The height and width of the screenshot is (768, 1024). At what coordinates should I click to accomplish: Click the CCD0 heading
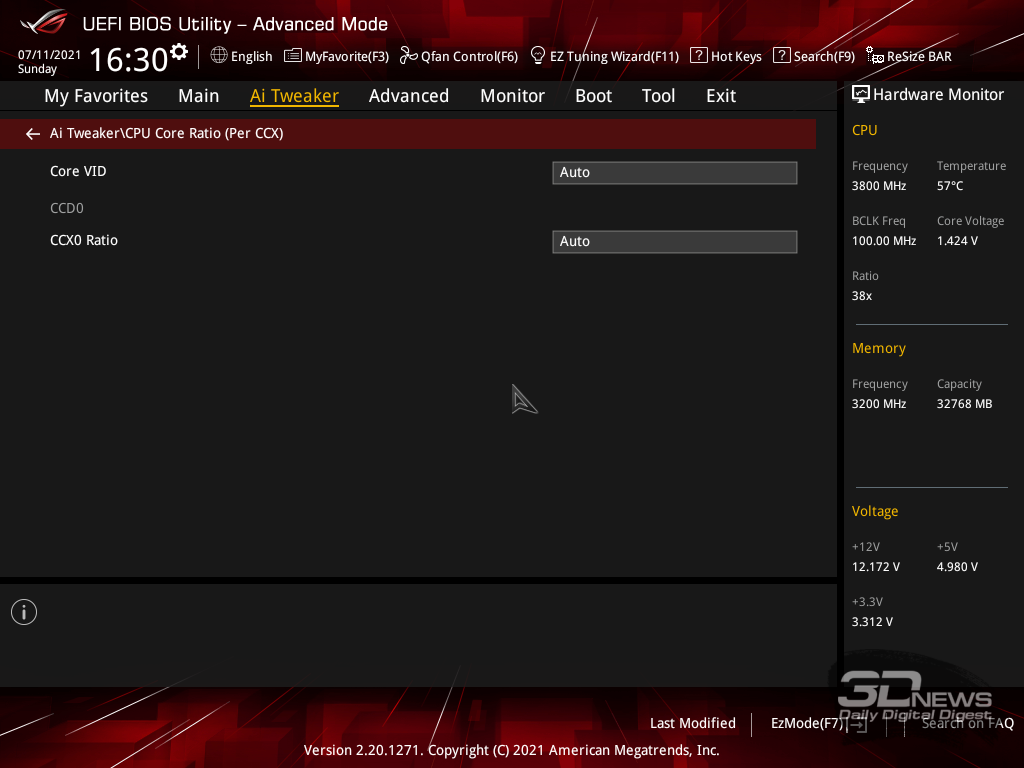point(67,208)
